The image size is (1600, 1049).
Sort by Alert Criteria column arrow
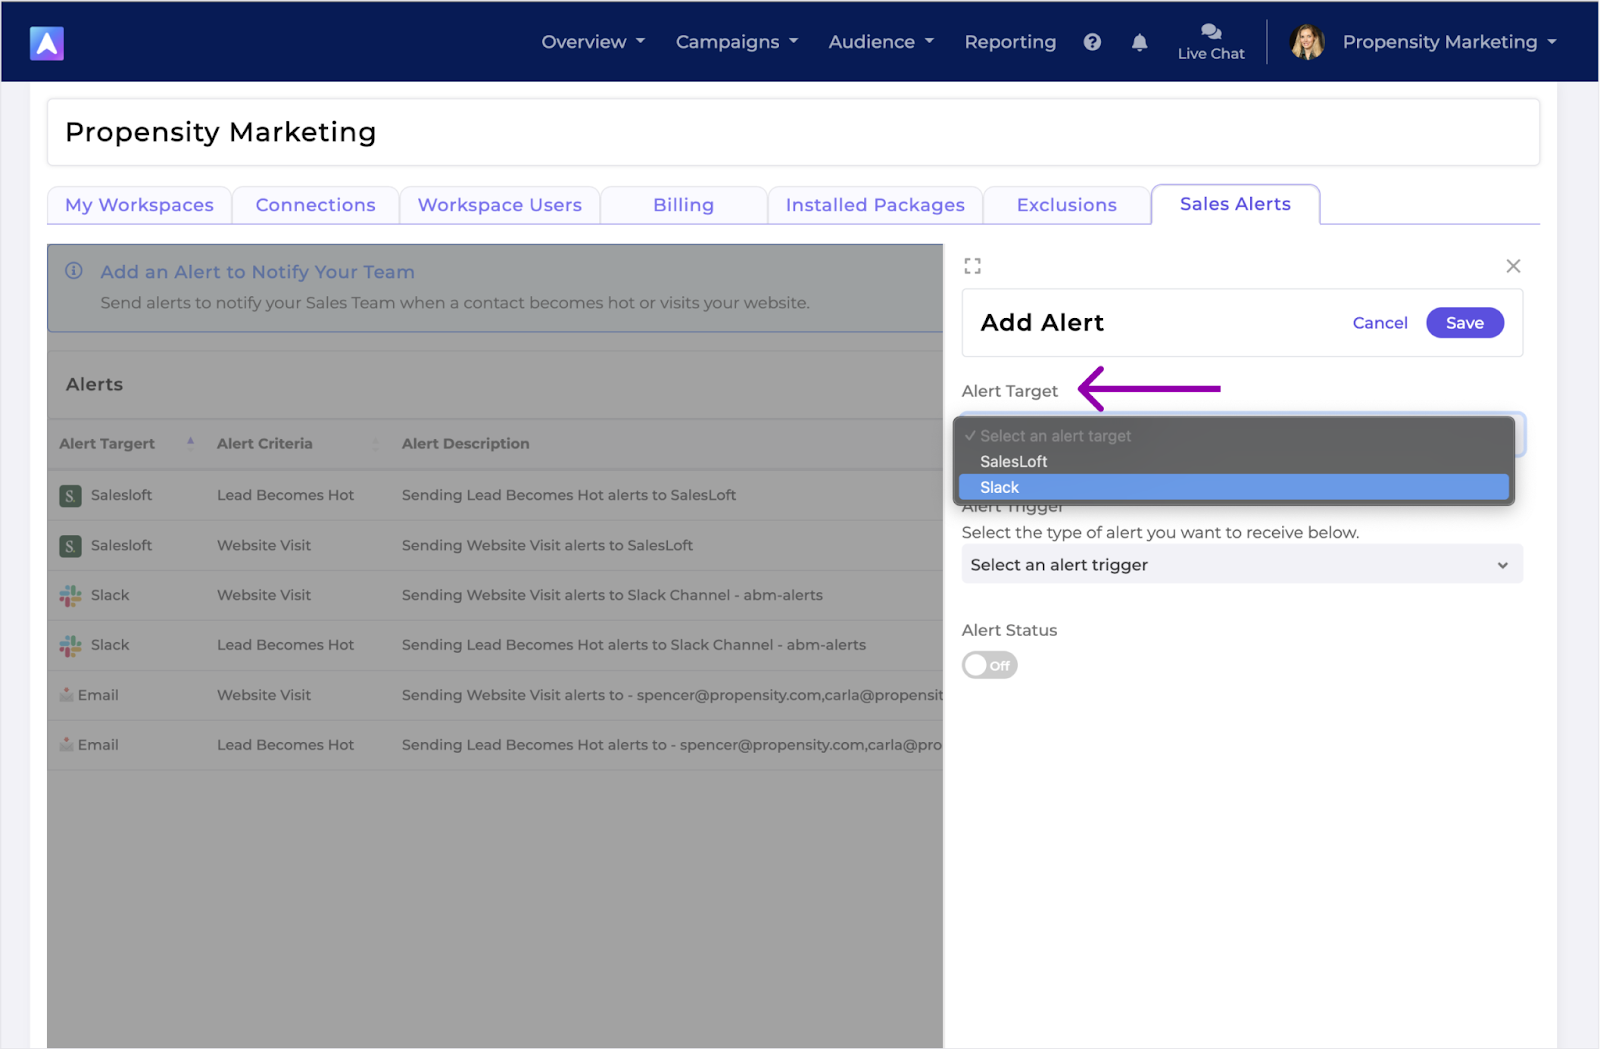[376, 442]
